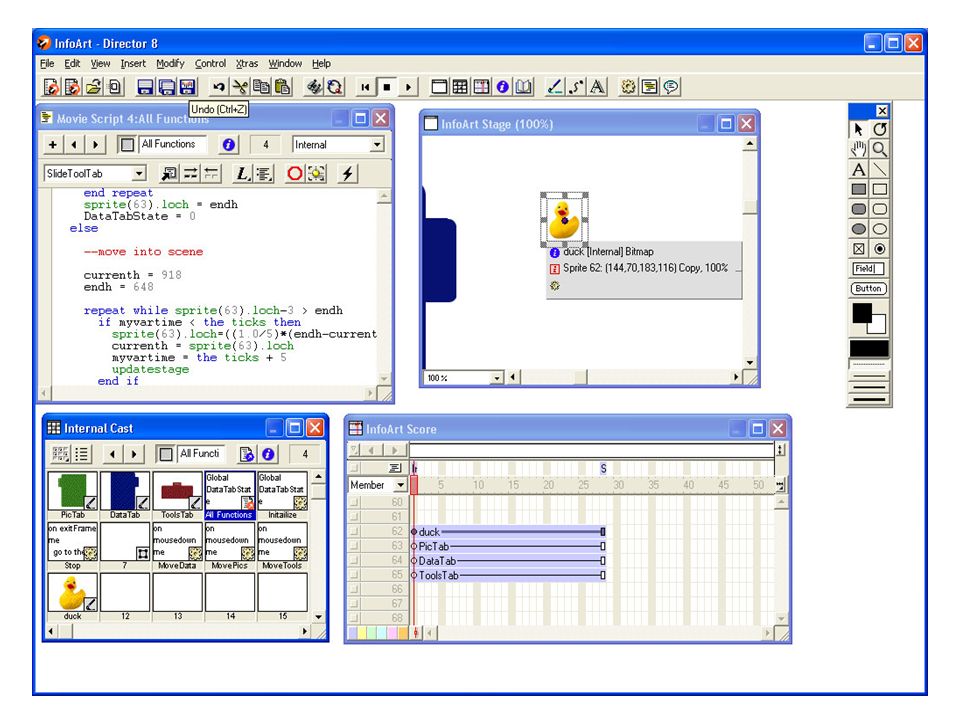The image size is (960, 720).
Task: Open the Modify menu
Action: tap(170, 63)
